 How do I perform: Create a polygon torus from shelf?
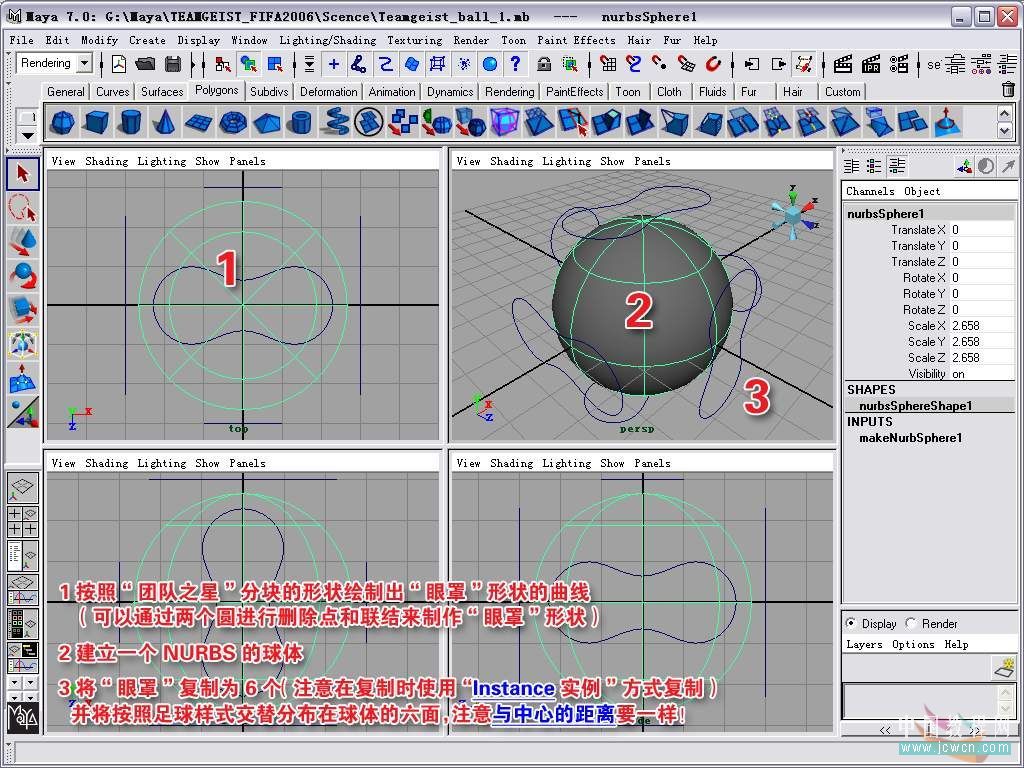232,122
